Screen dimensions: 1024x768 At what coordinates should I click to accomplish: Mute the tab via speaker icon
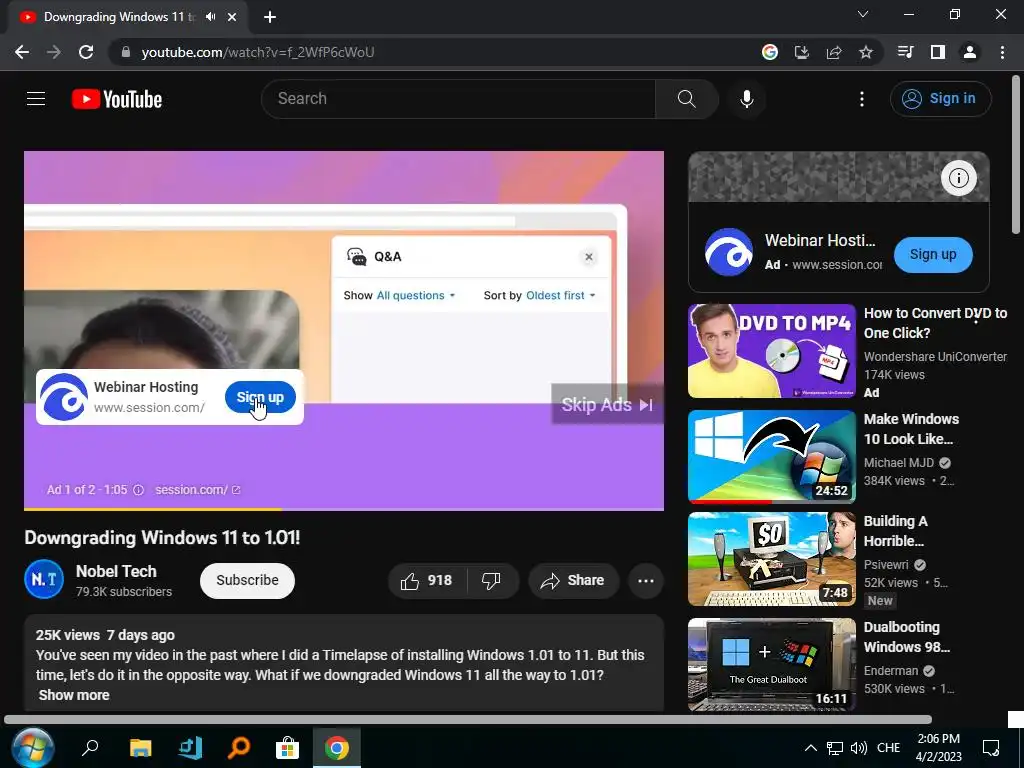pos(210,17)
